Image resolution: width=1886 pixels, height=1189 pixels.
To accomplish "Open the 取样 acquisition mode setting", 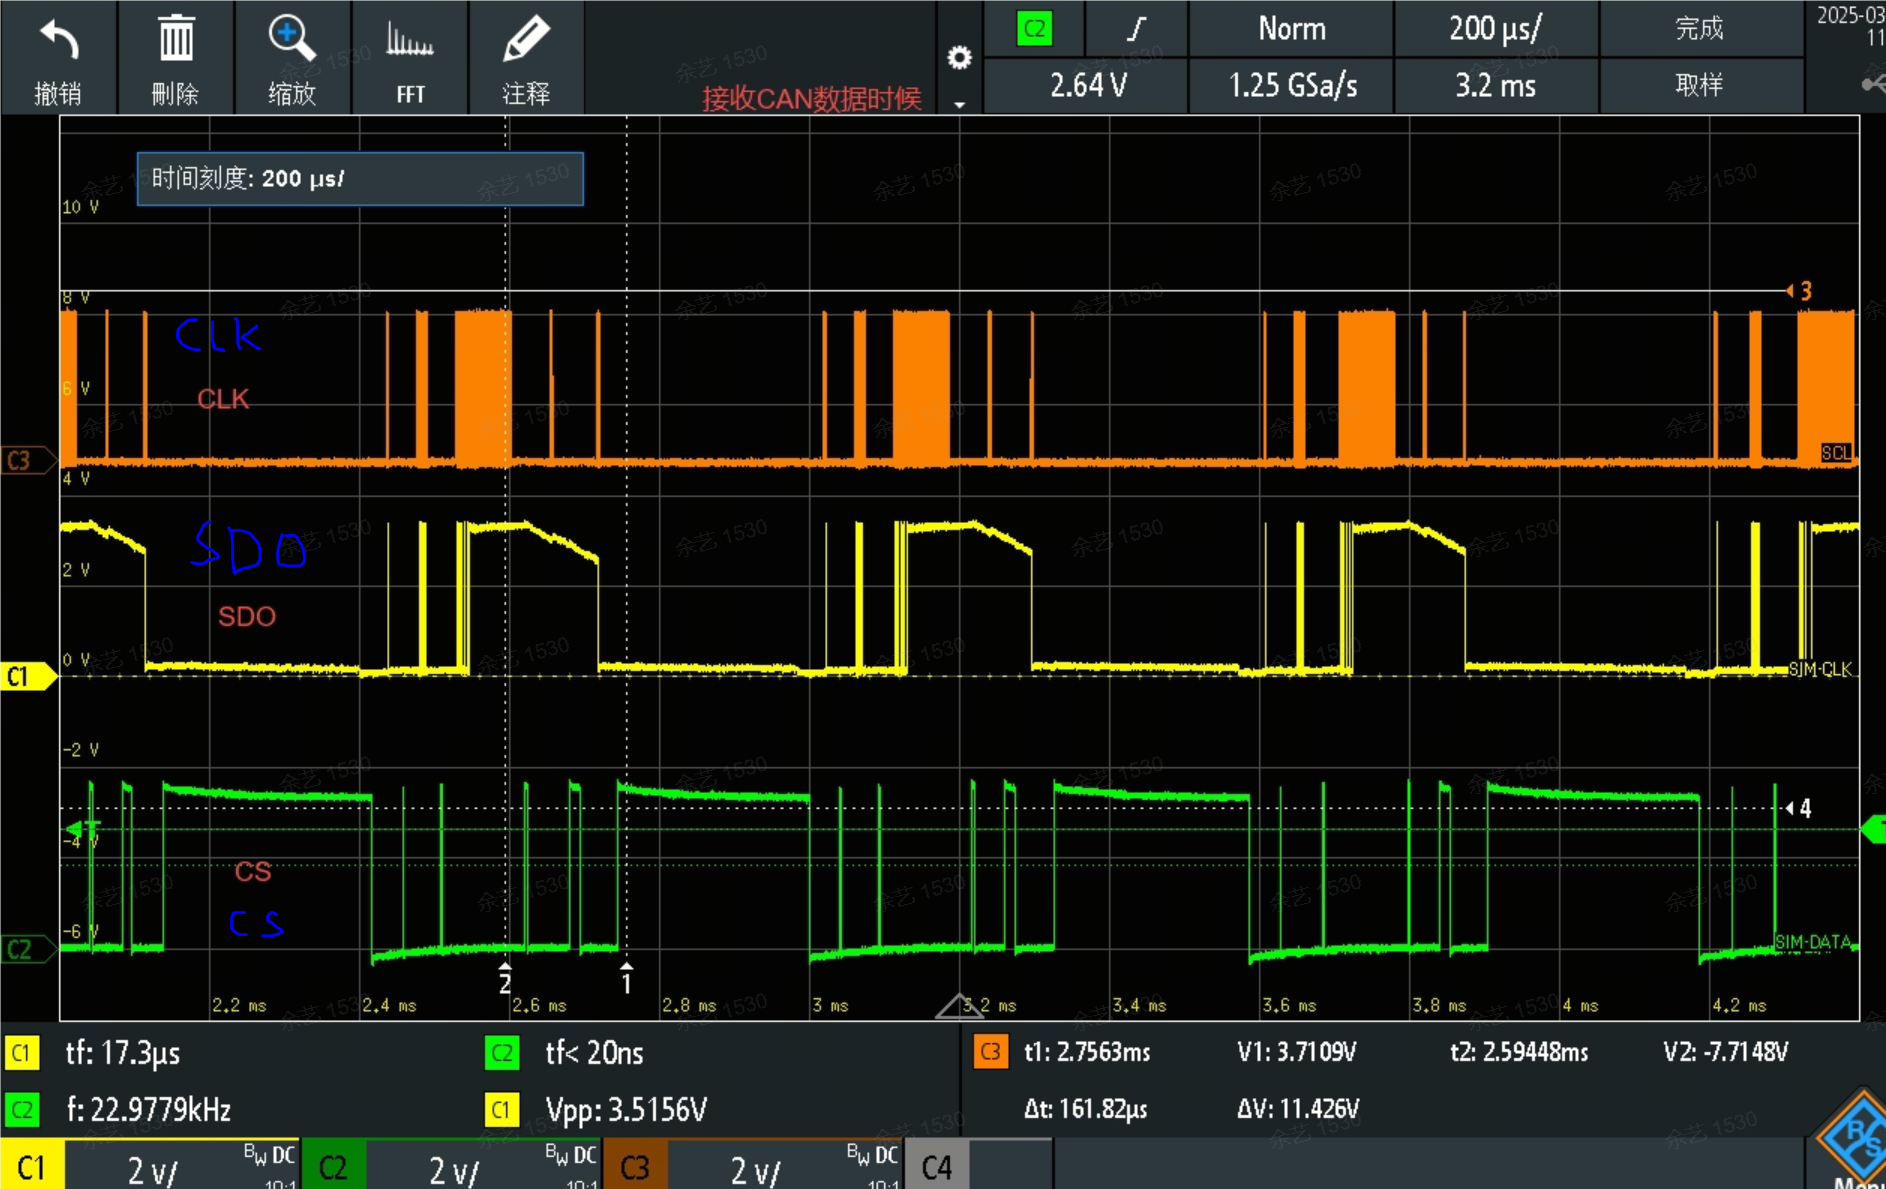I will [x=1701, y=86].
